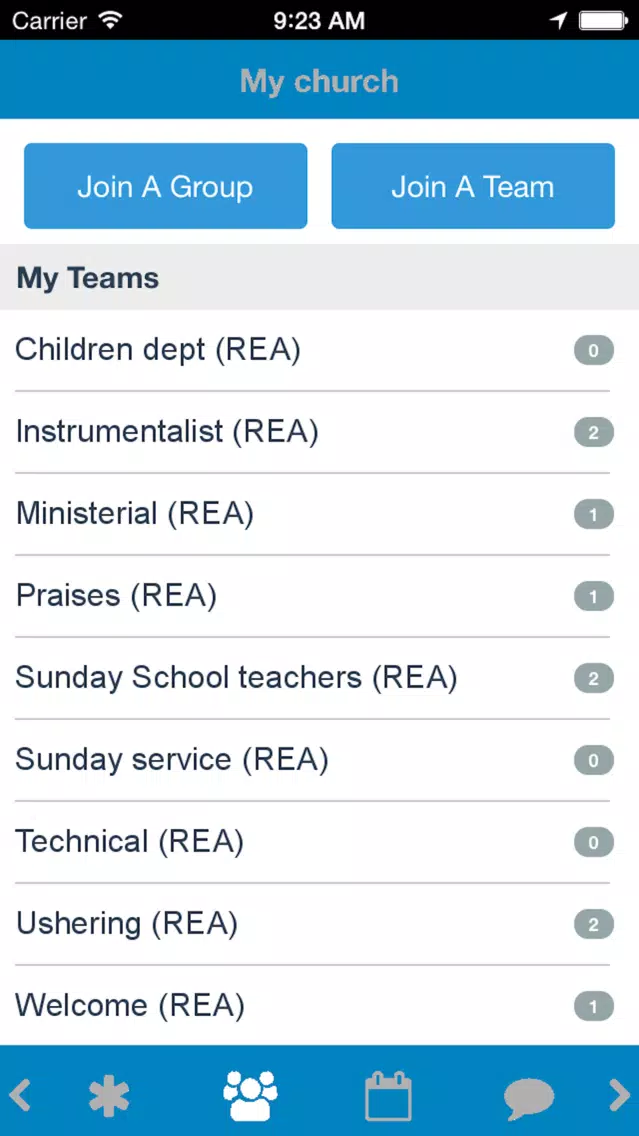Open the Technical (REA) team
Image resolution: width=639 pixels, height=1136 pixels.
tap(320, 842)
